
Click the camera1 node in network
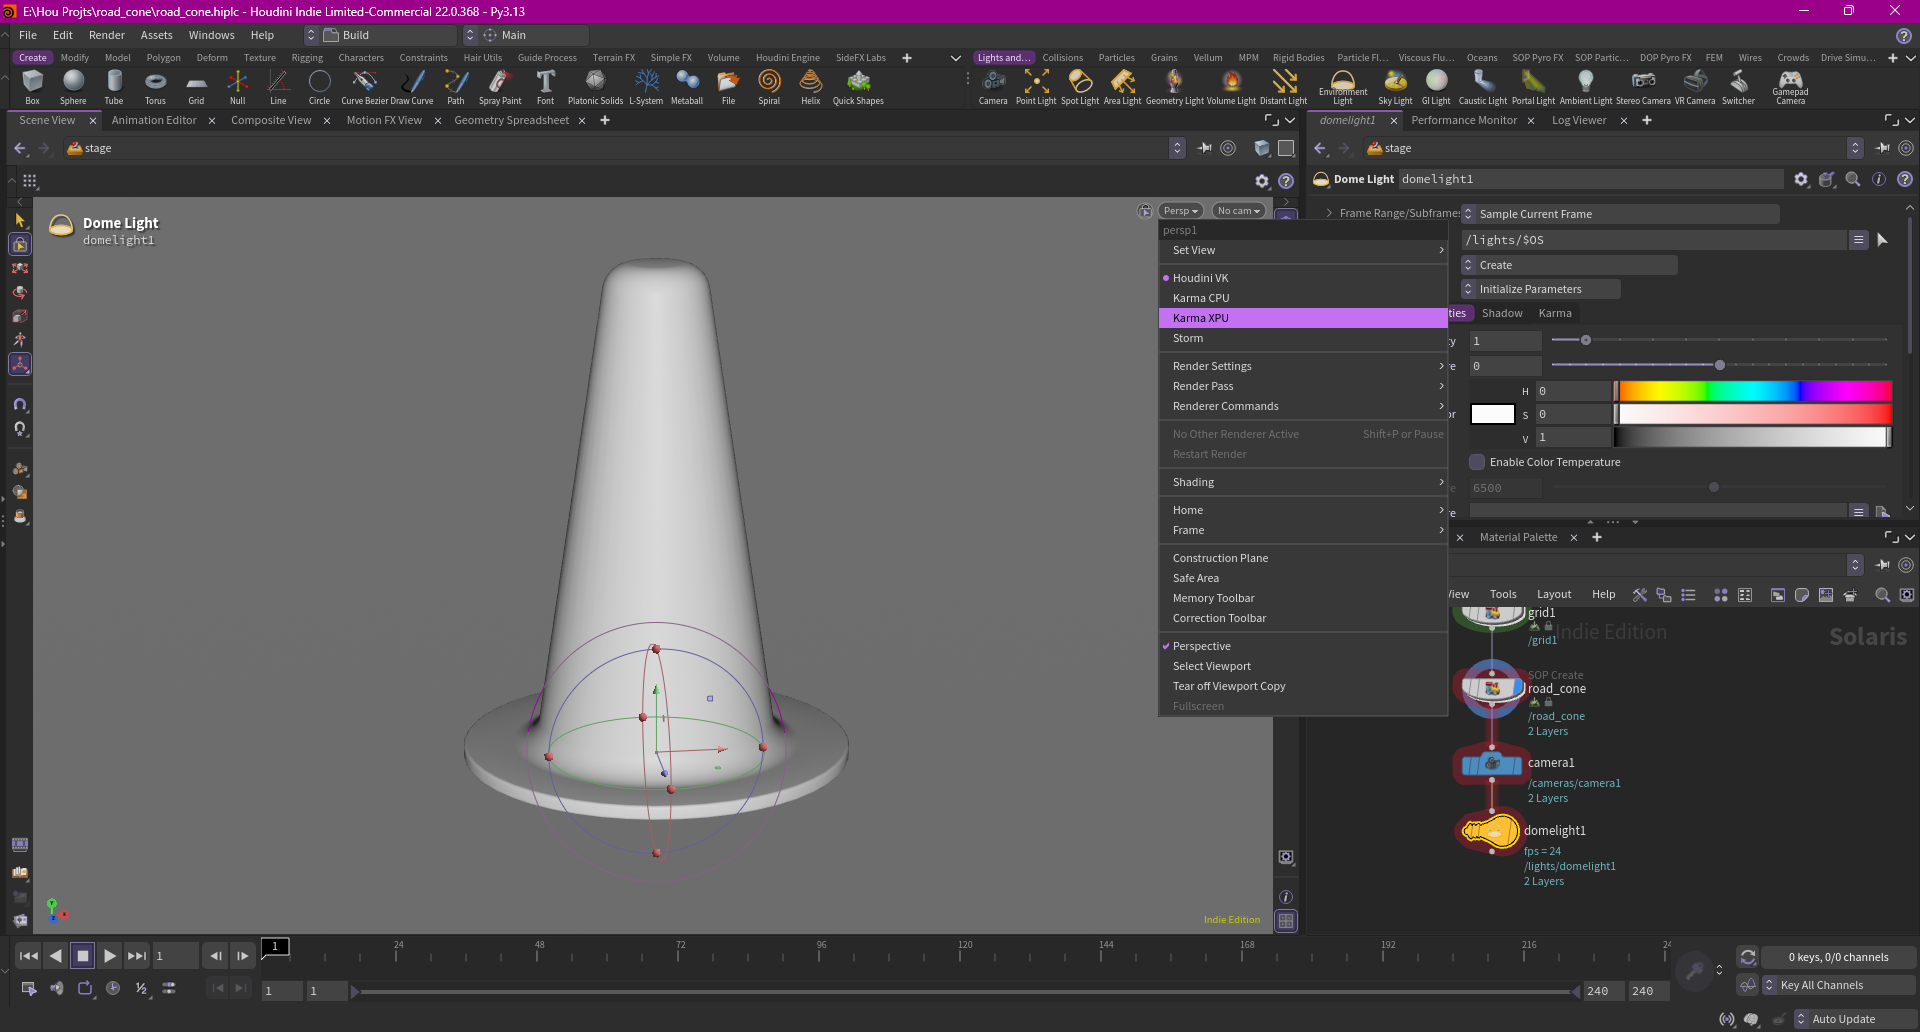click(1492, 764)
